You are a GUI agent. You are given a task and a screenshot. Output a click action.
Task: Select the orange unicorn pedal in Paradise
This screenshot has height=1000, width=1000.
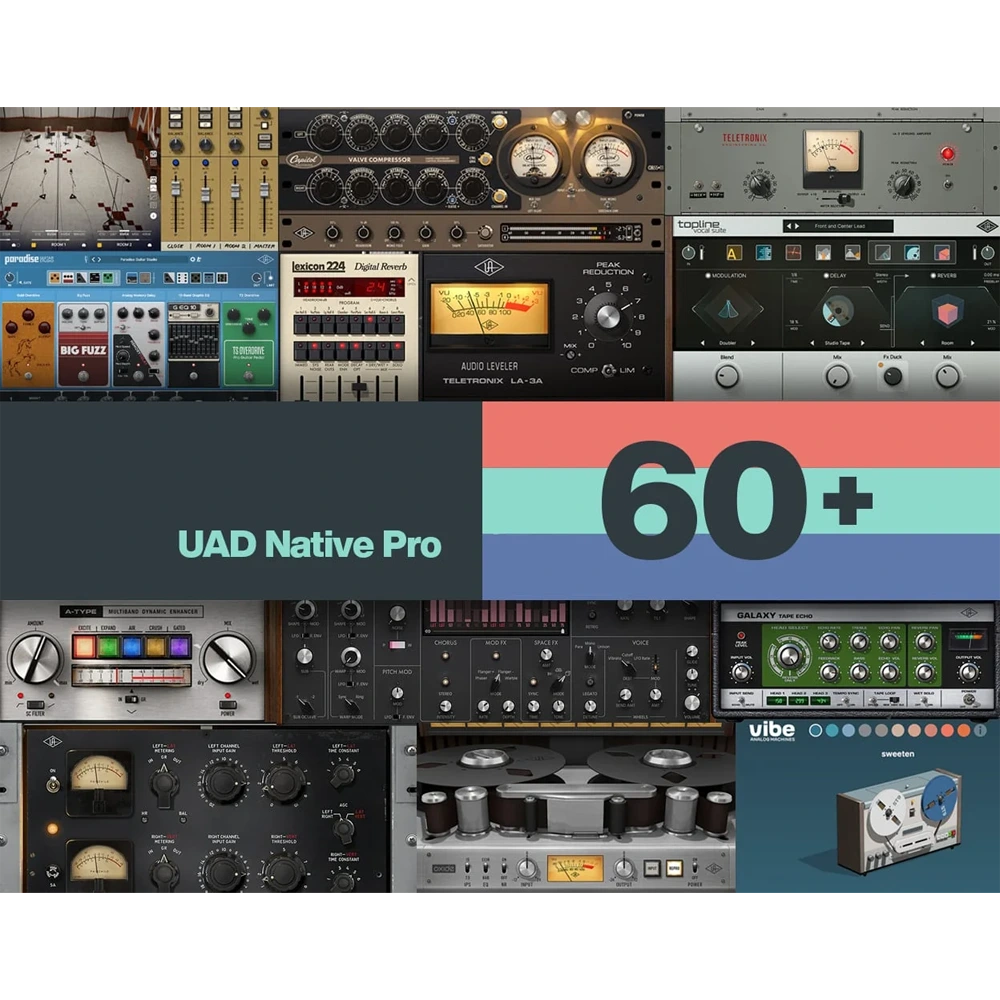point(28,344)
